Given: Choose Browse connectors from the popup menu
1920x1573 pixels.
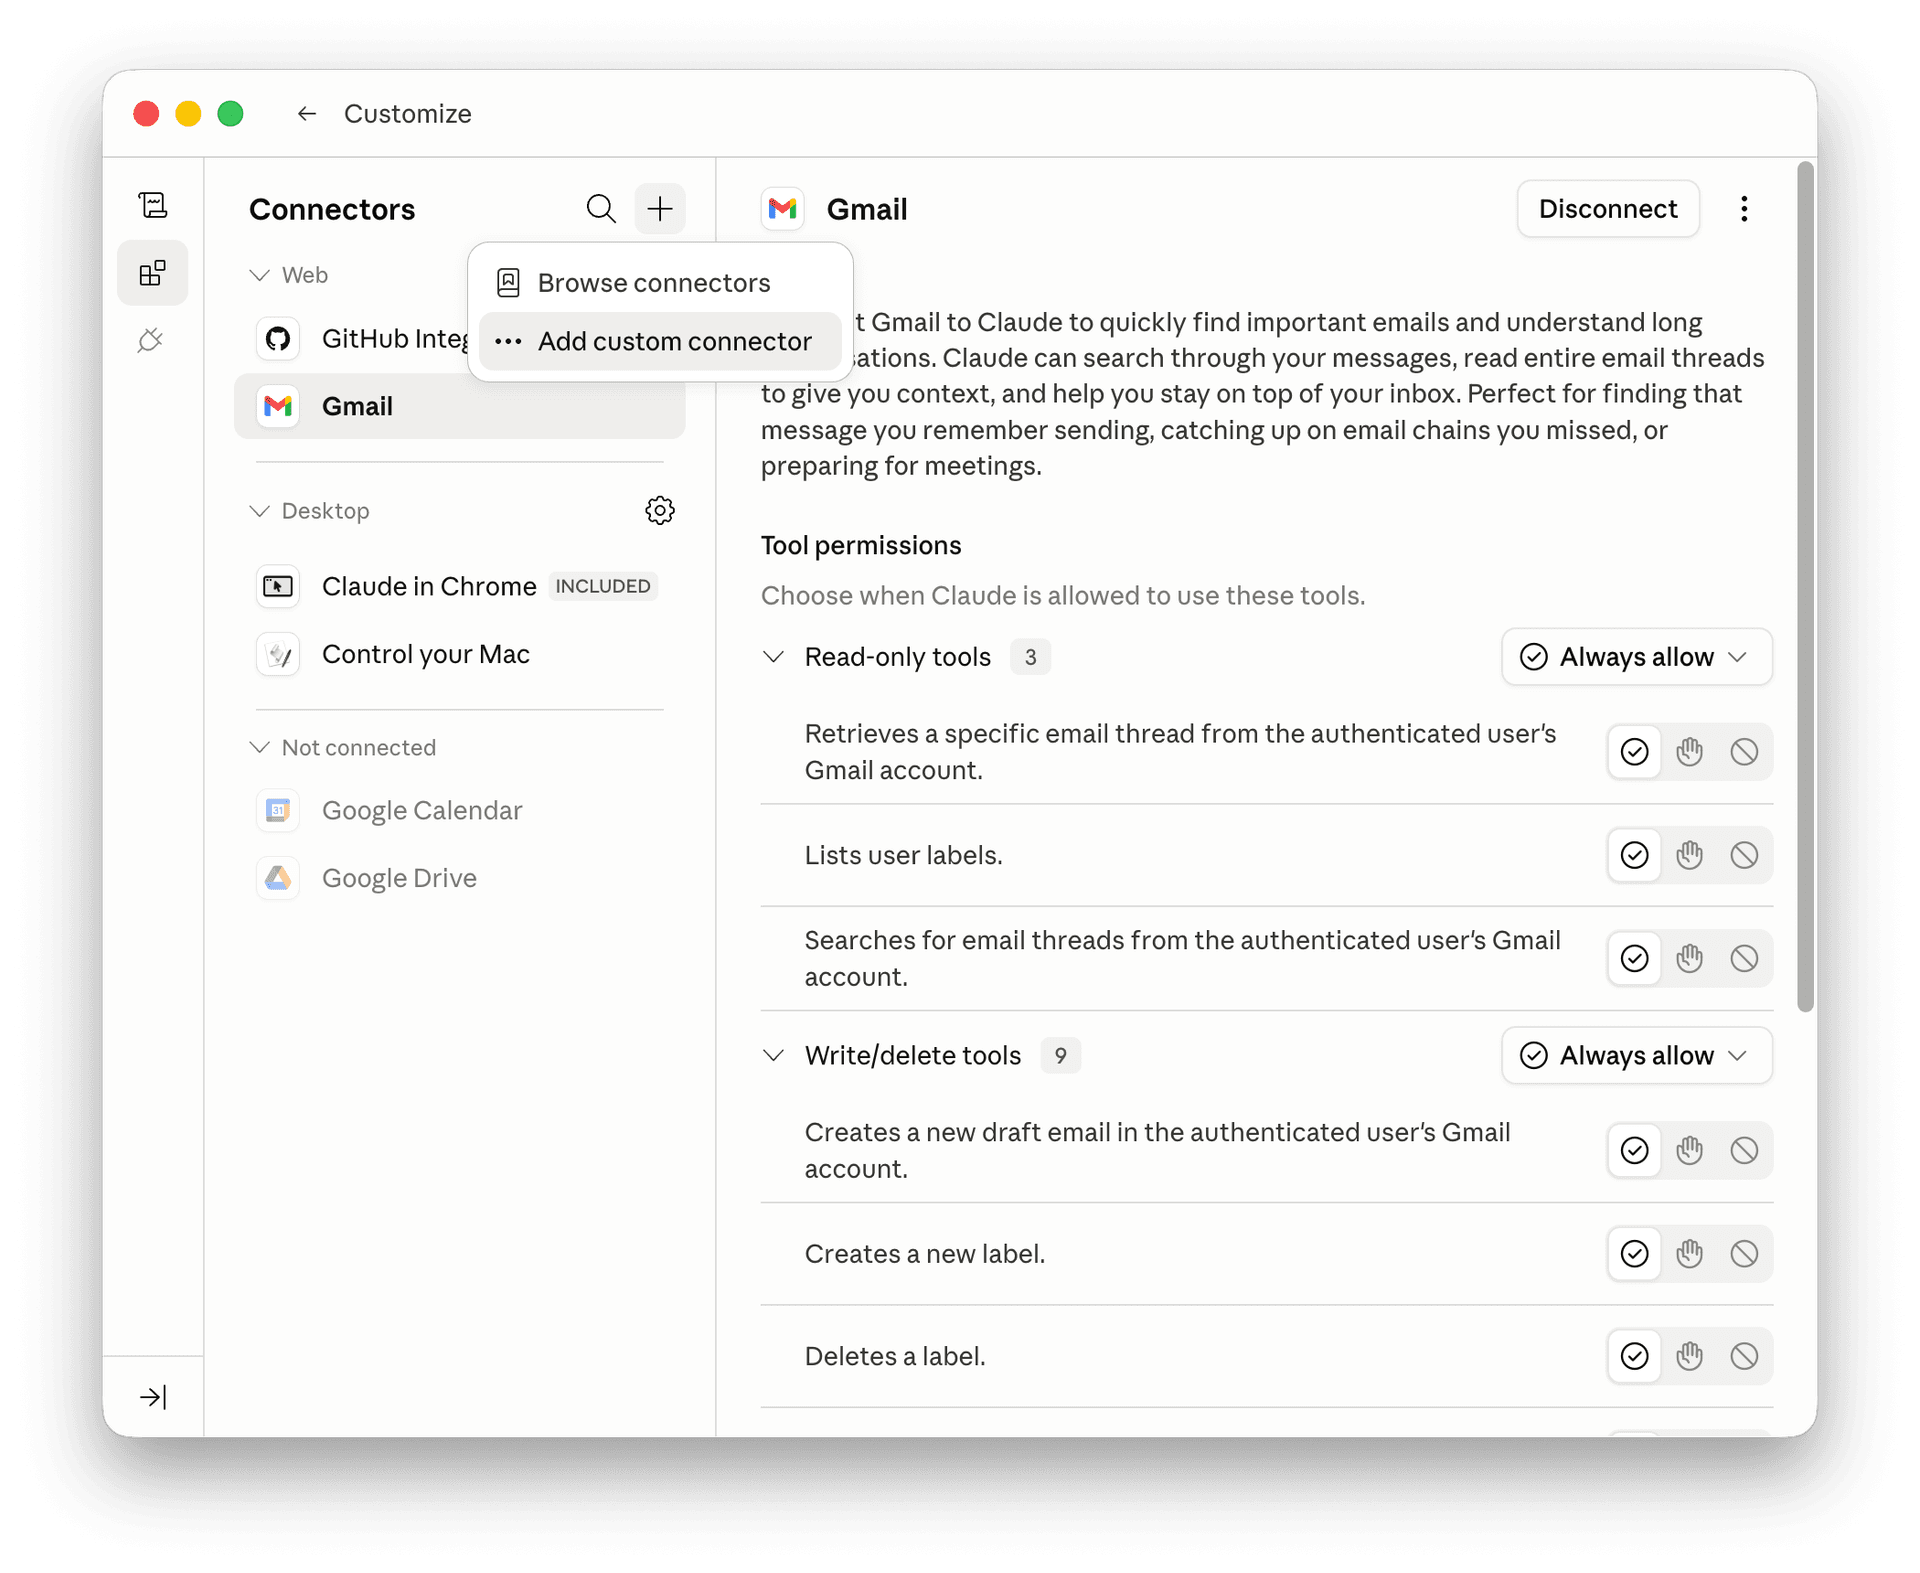Looking at the screenshot, I should pos(660,283).
